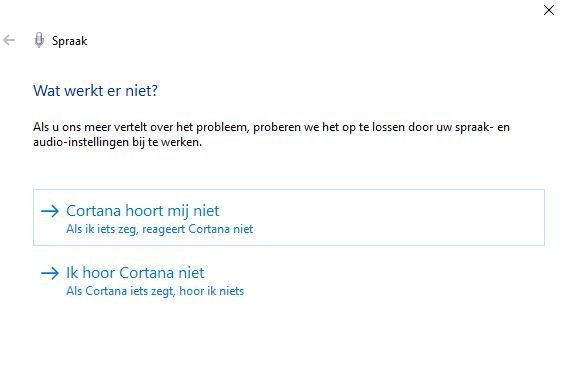Click the arrow next to Cortana hoort mij niet
Image resolution: width=562 pixels, height=367 pixels.
pos(50,211)
